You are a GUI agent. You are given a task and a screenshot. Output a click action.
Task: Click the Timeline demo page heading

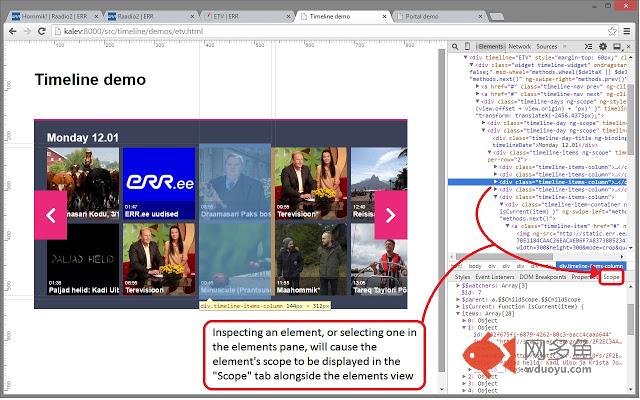pyautogui.click(x=90, y=80)
